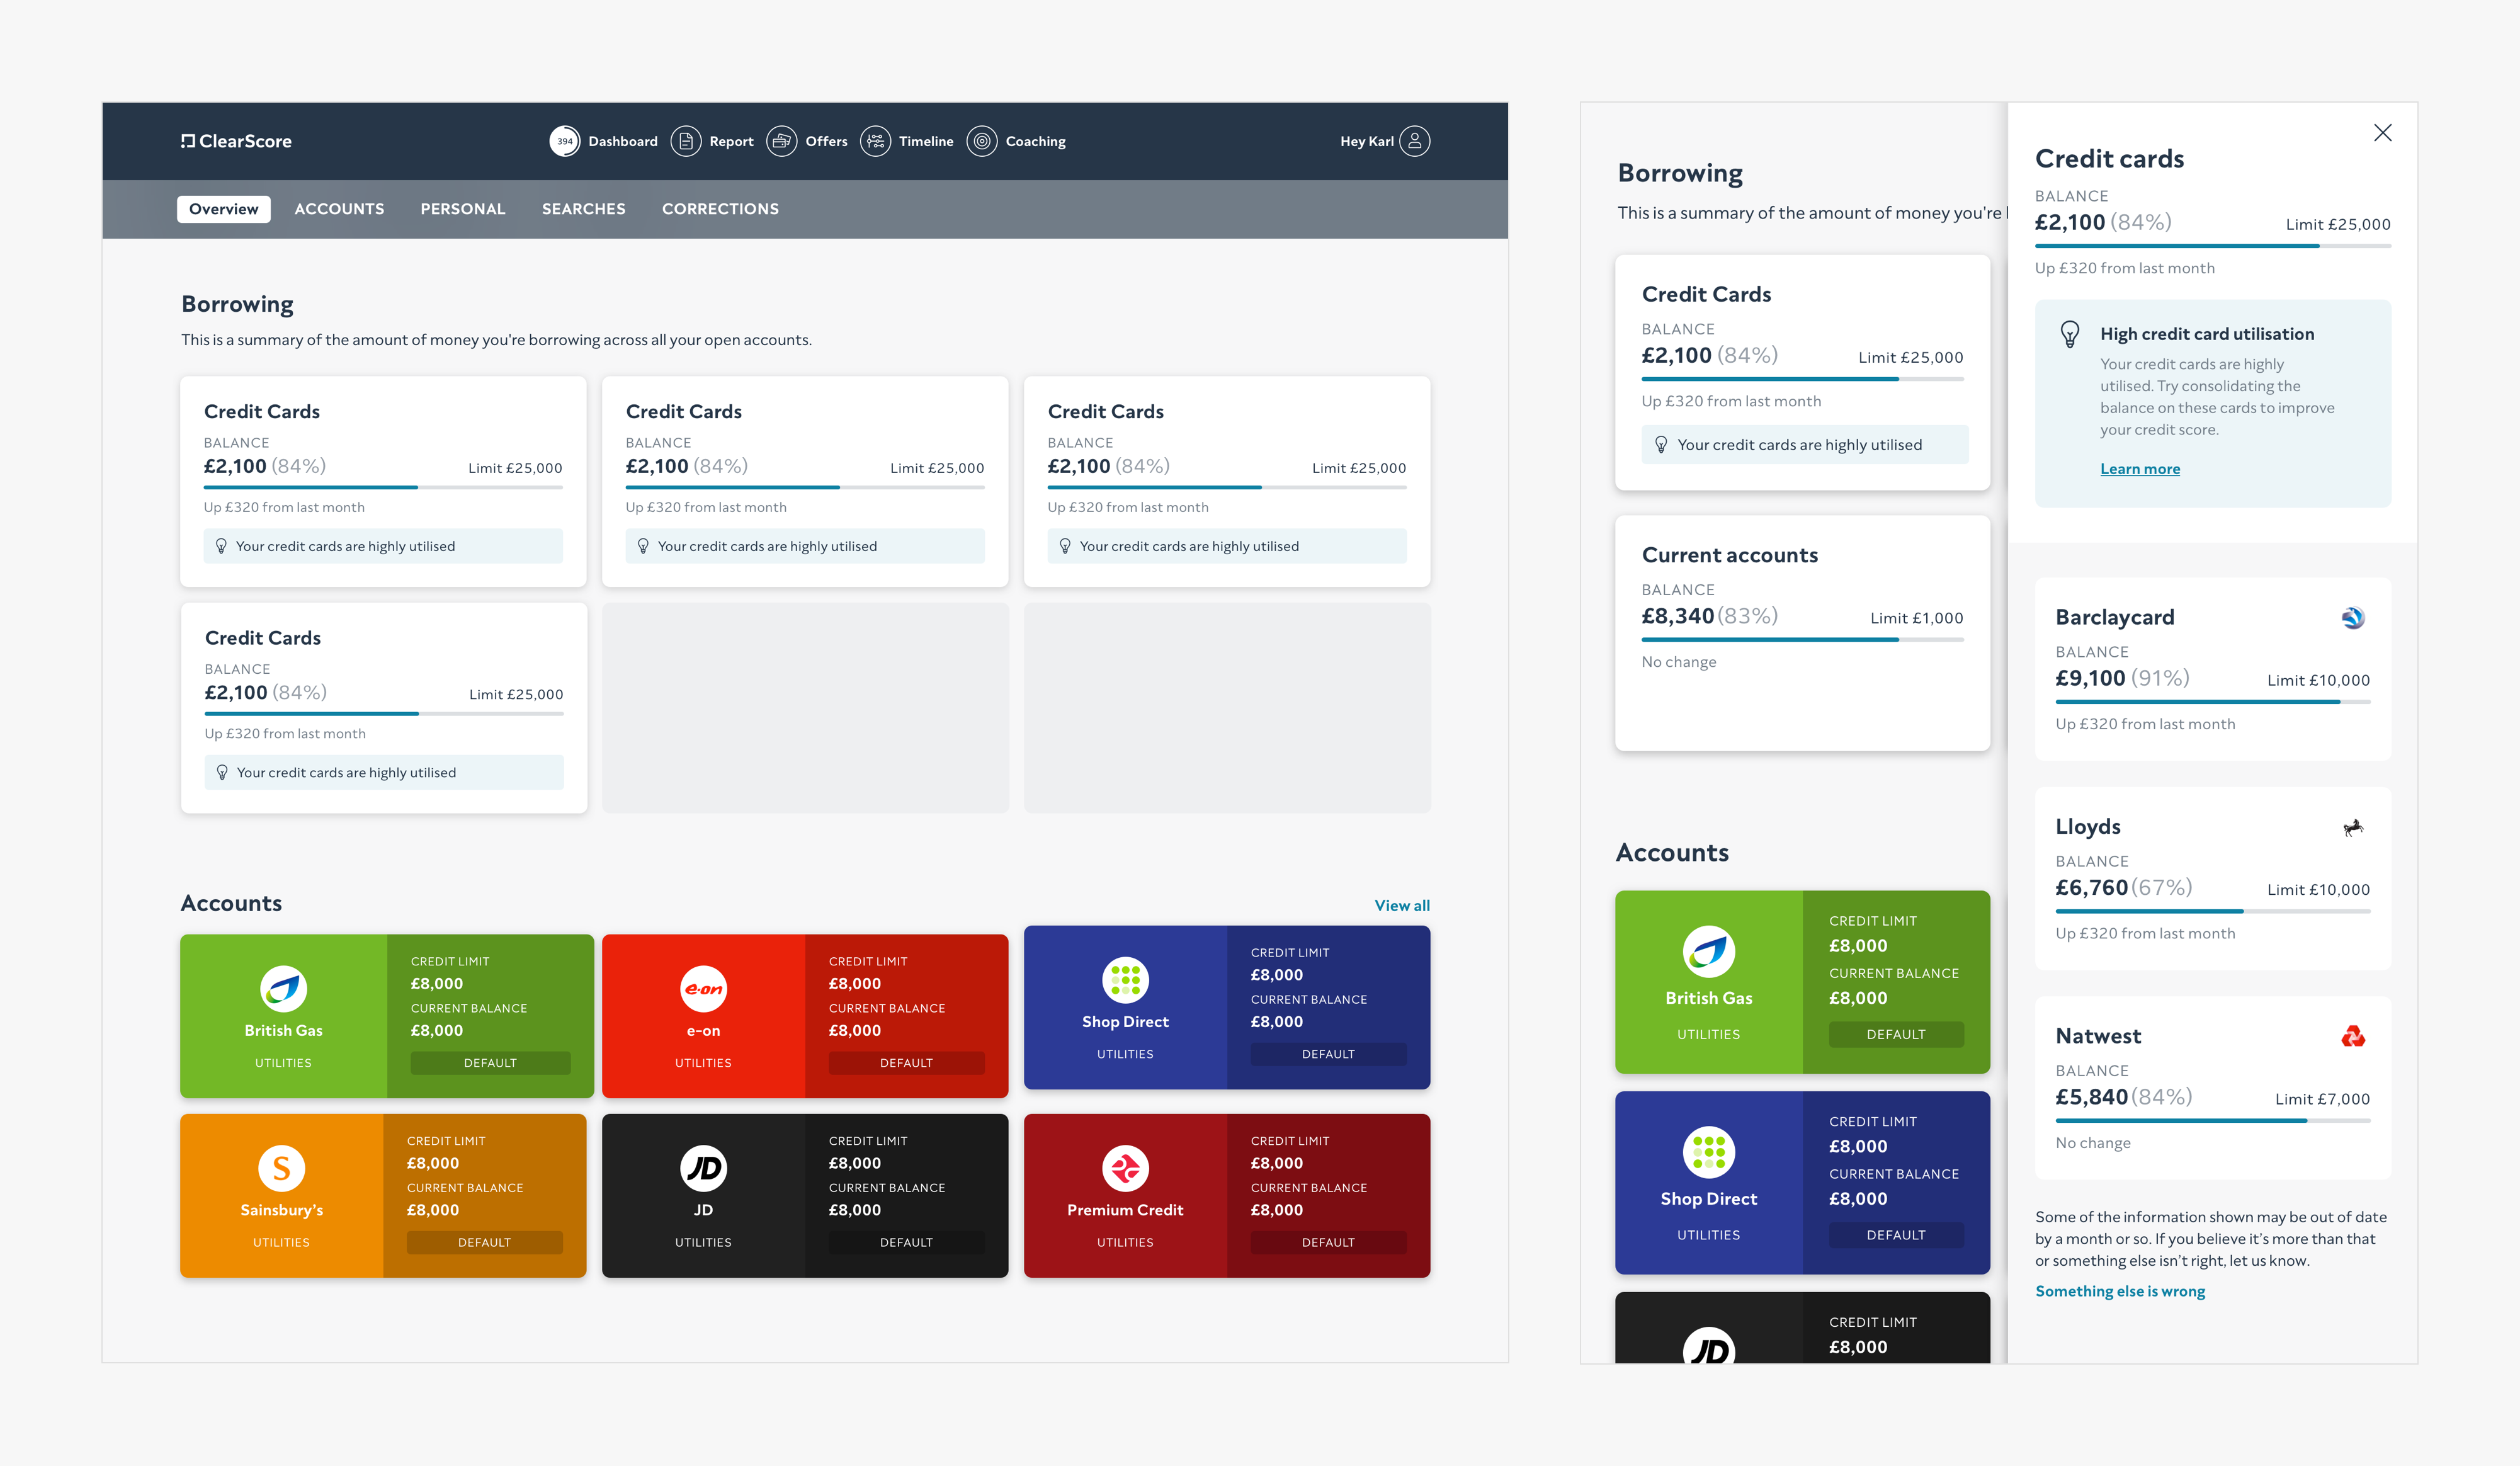
Task: Open the Coaching nav icon
Action: coord(982,141)
